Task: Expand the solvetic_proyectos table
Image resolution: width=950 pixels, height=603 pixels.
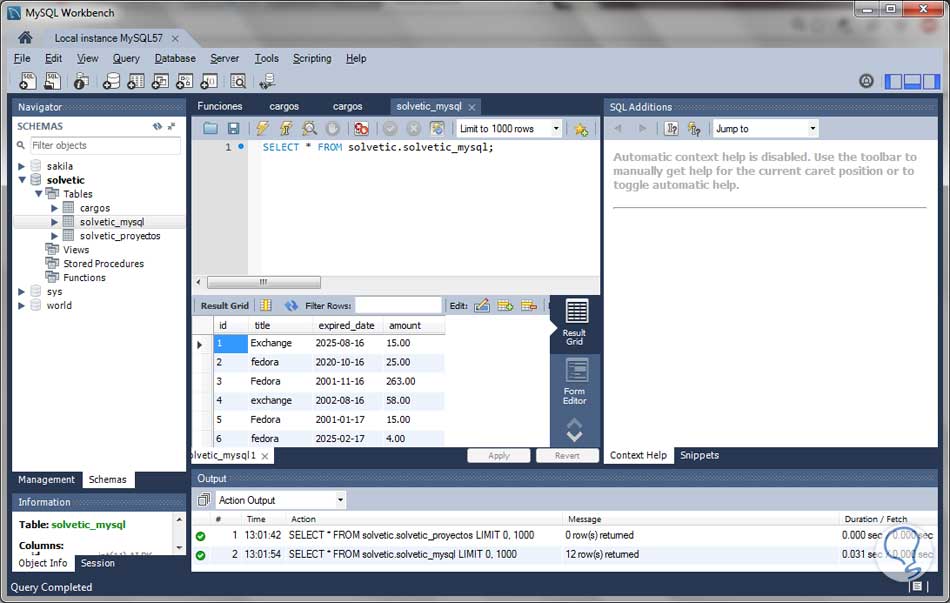Action: 54,236
